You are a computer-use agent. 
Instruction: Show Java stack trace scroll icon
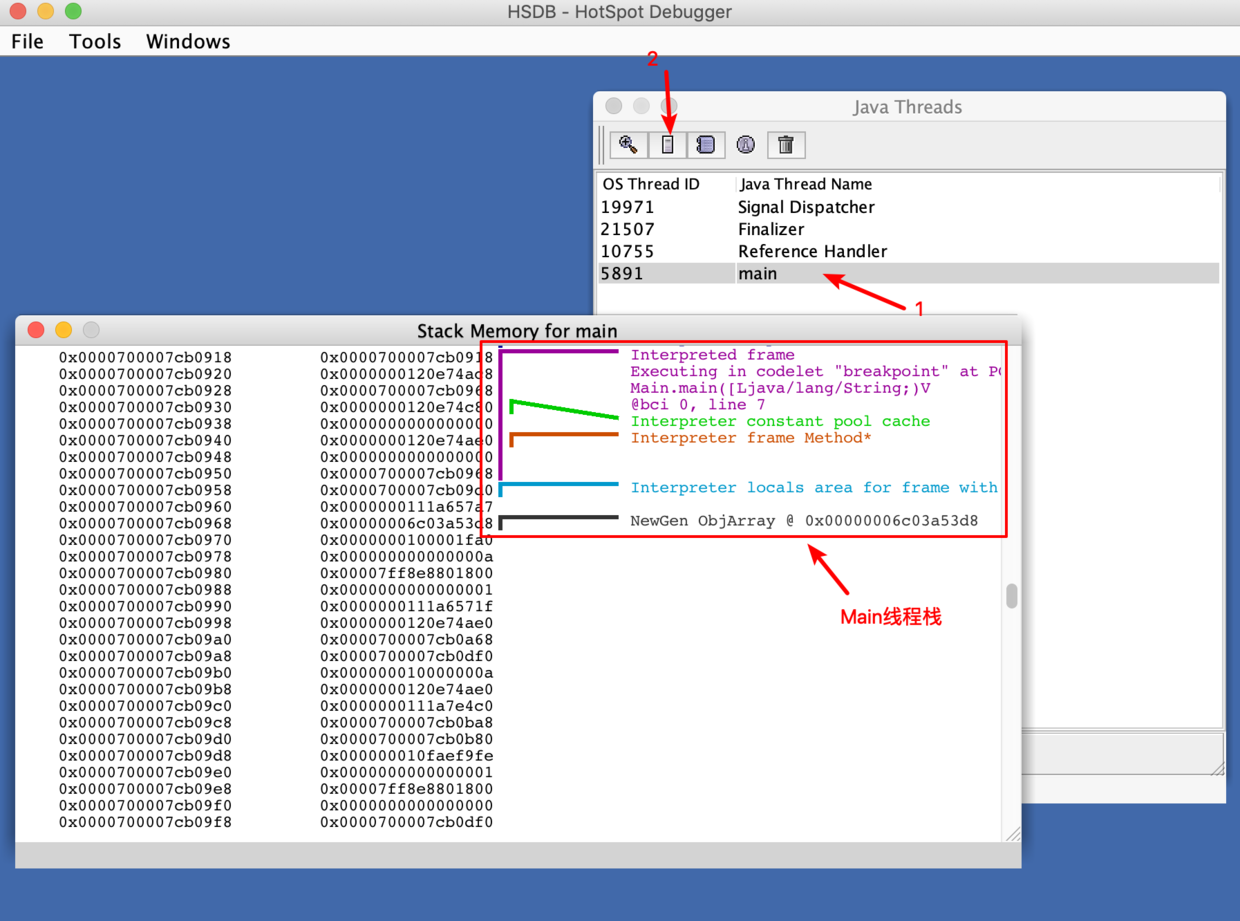pos(705,145)
